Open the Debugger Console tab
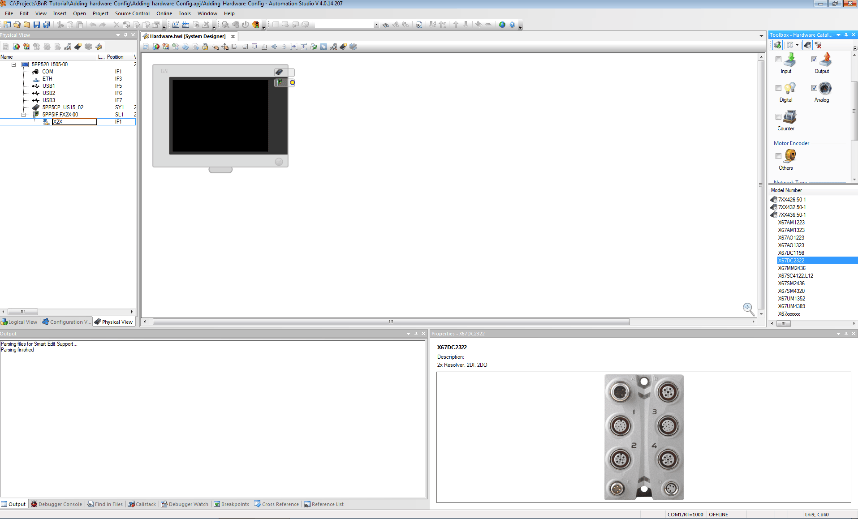The height and width of the screenshot is (519, 858). pyautogui.click(x=57, y=504)
